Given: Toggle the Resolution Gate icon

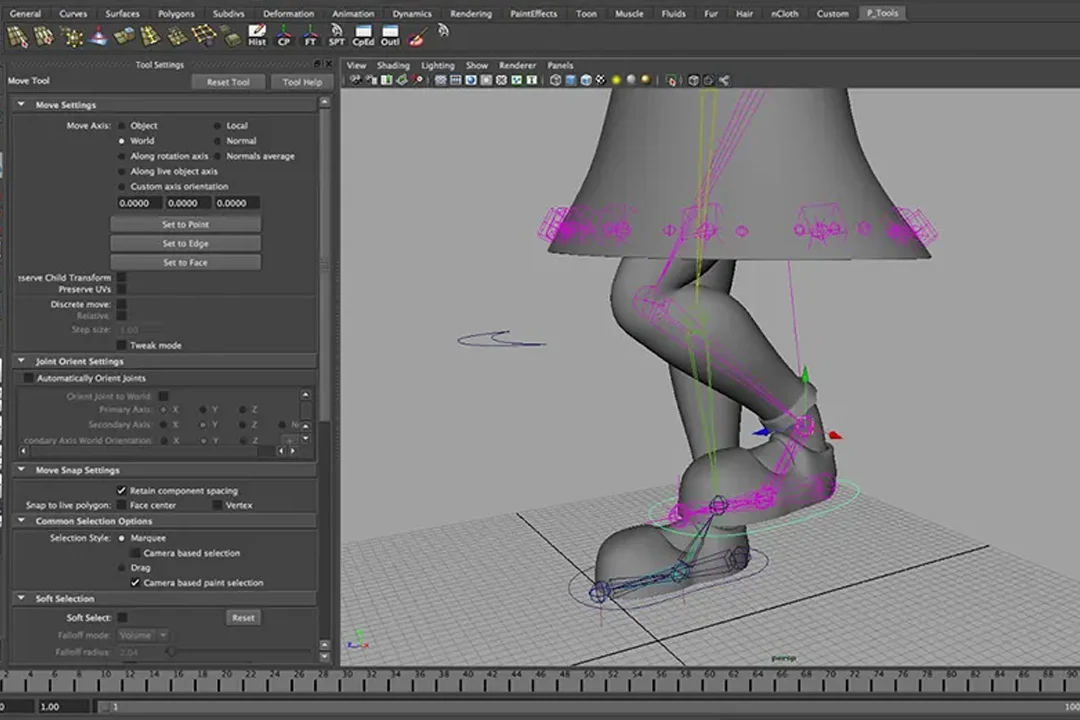Looking at the screenshot, I should click(470, 80).
